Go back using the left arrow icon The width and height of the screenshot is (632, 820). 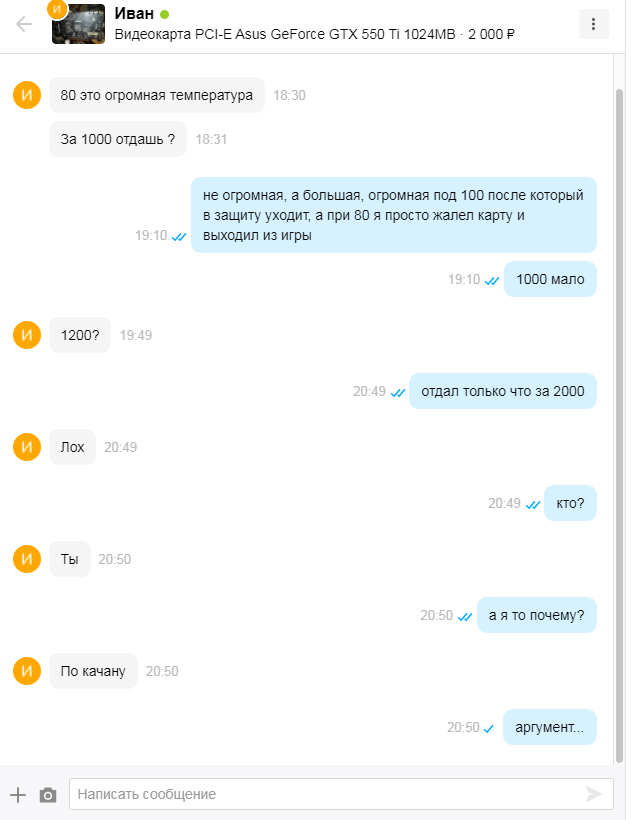click(x=24, y=24)
